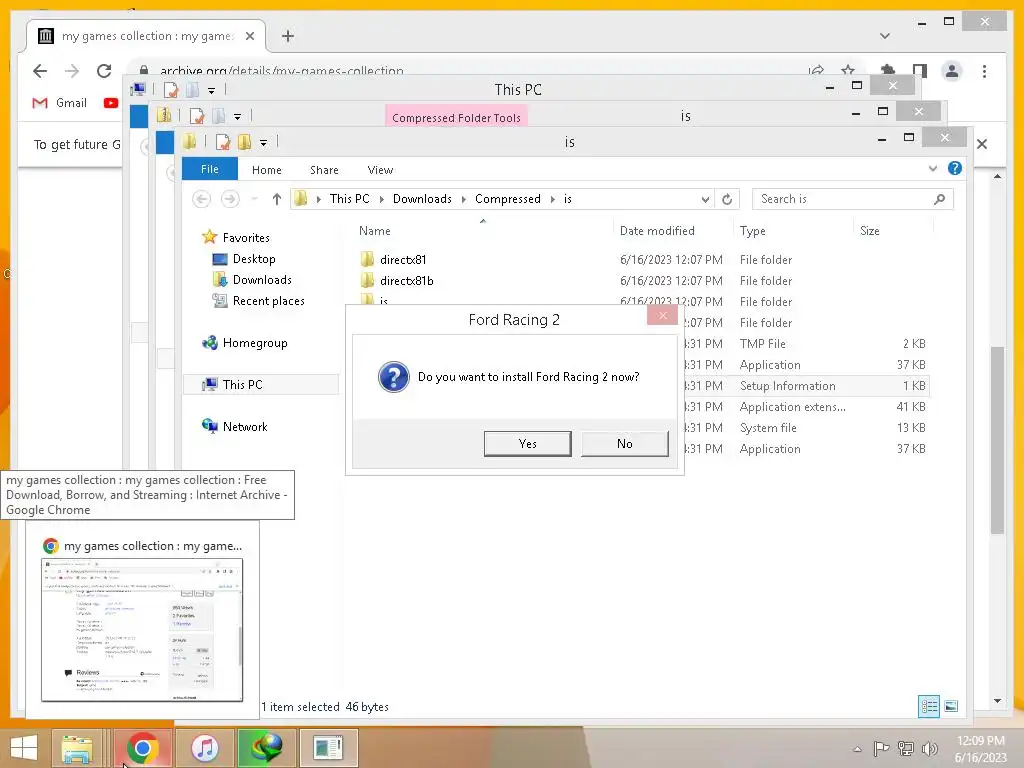Open the Windows Start button
Screen dimensions: 1024x768
tap(24, 748)
